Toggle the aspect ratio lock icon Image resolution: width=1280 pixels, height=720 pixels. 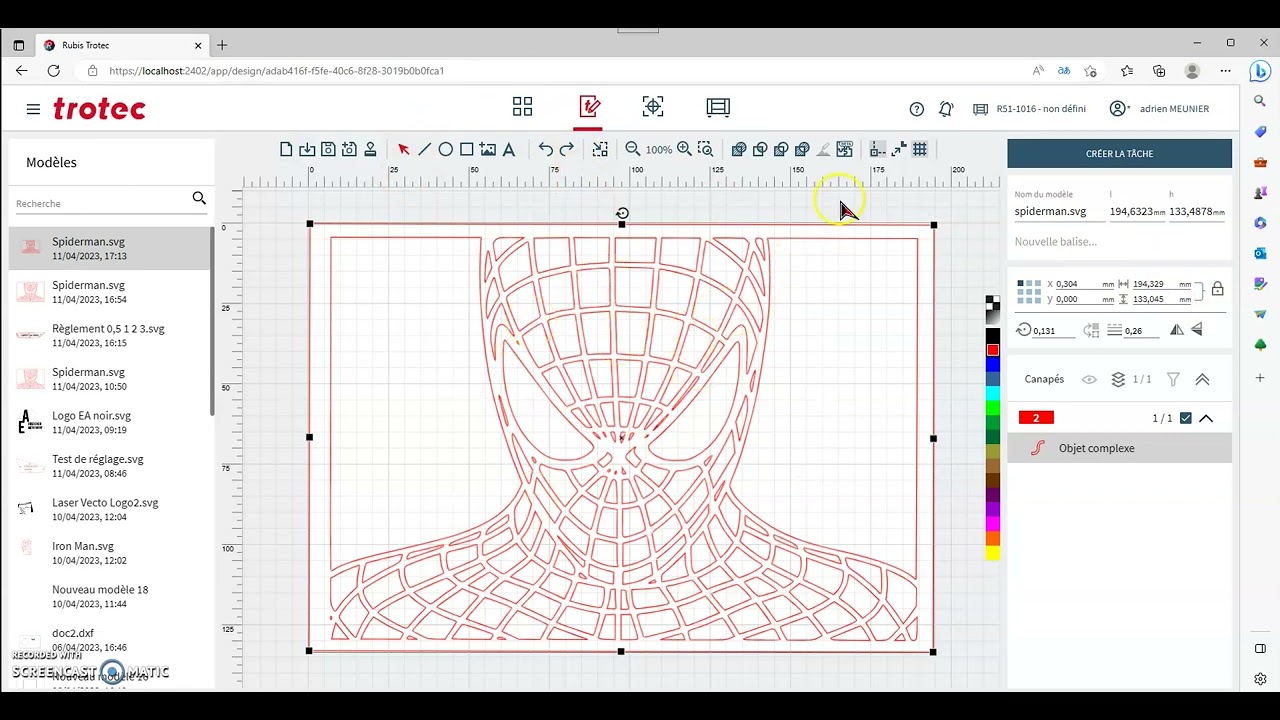coord(1217,289)
